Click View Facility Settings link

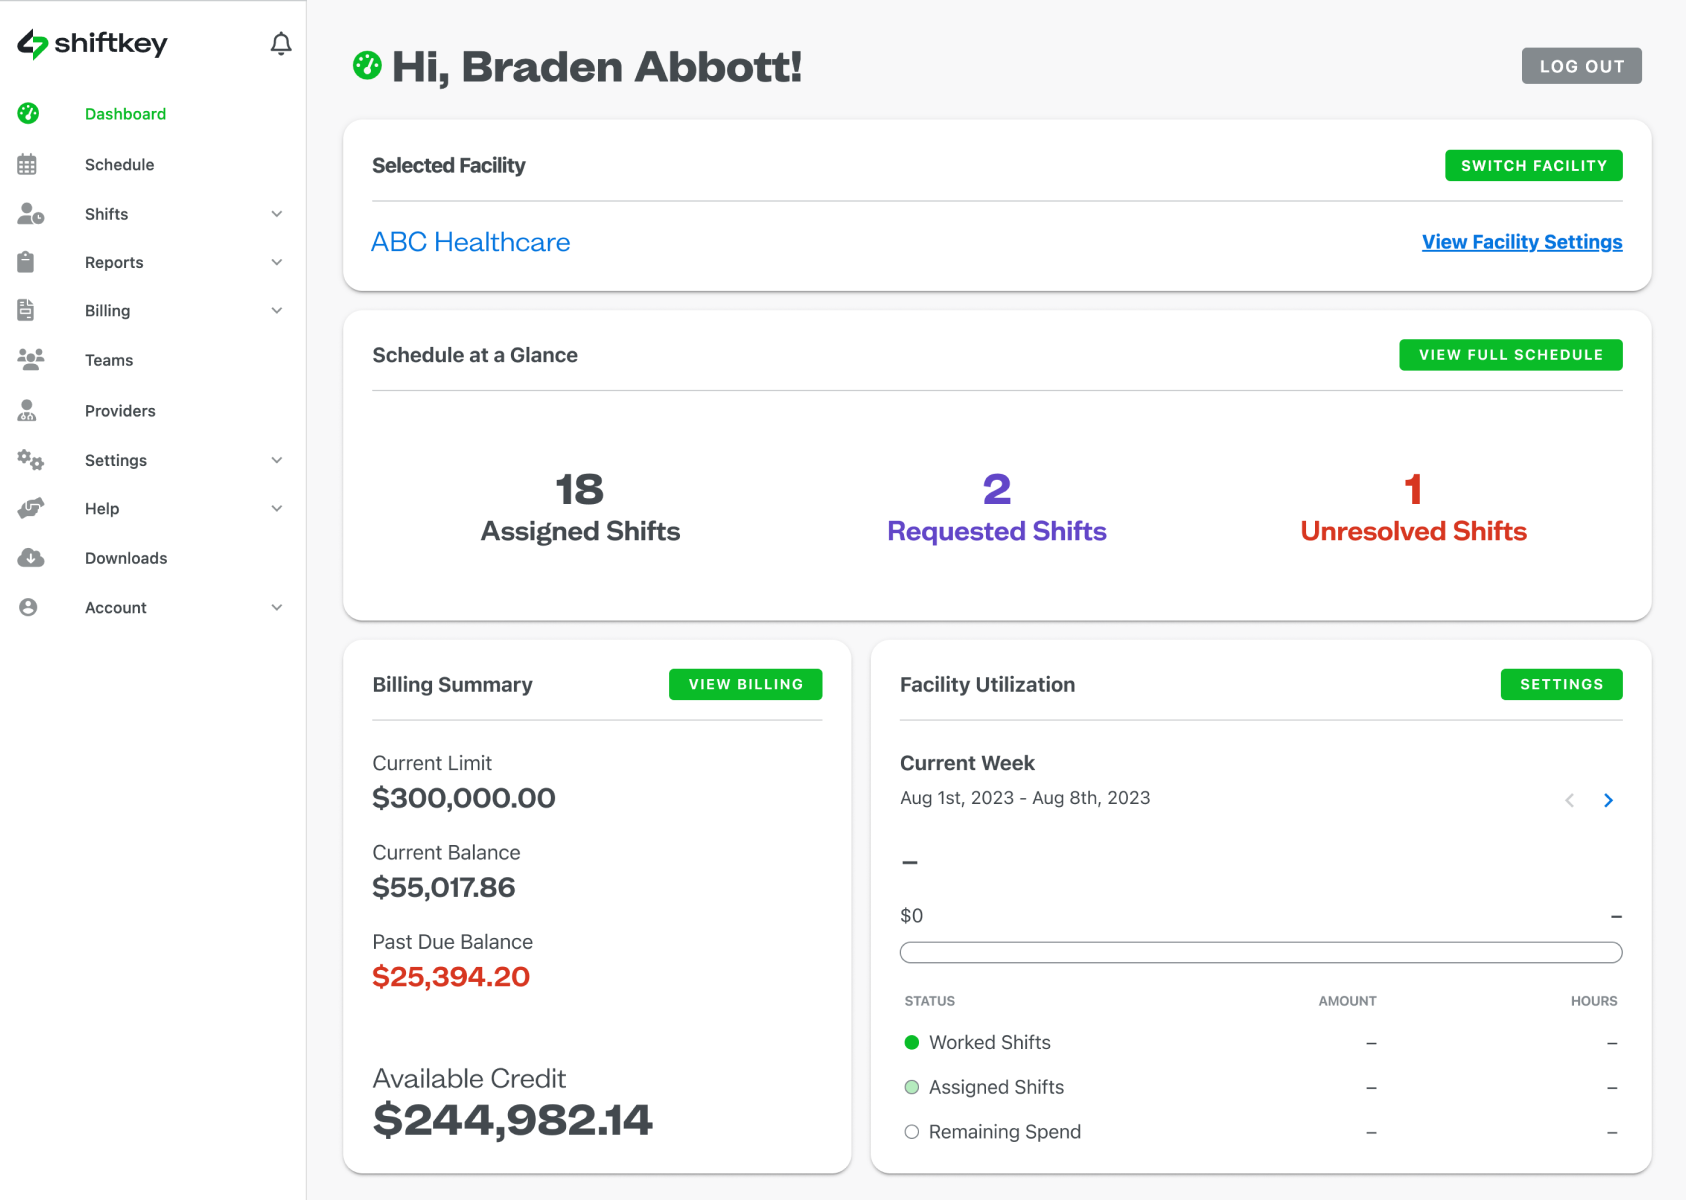(x=1521, y=241)
